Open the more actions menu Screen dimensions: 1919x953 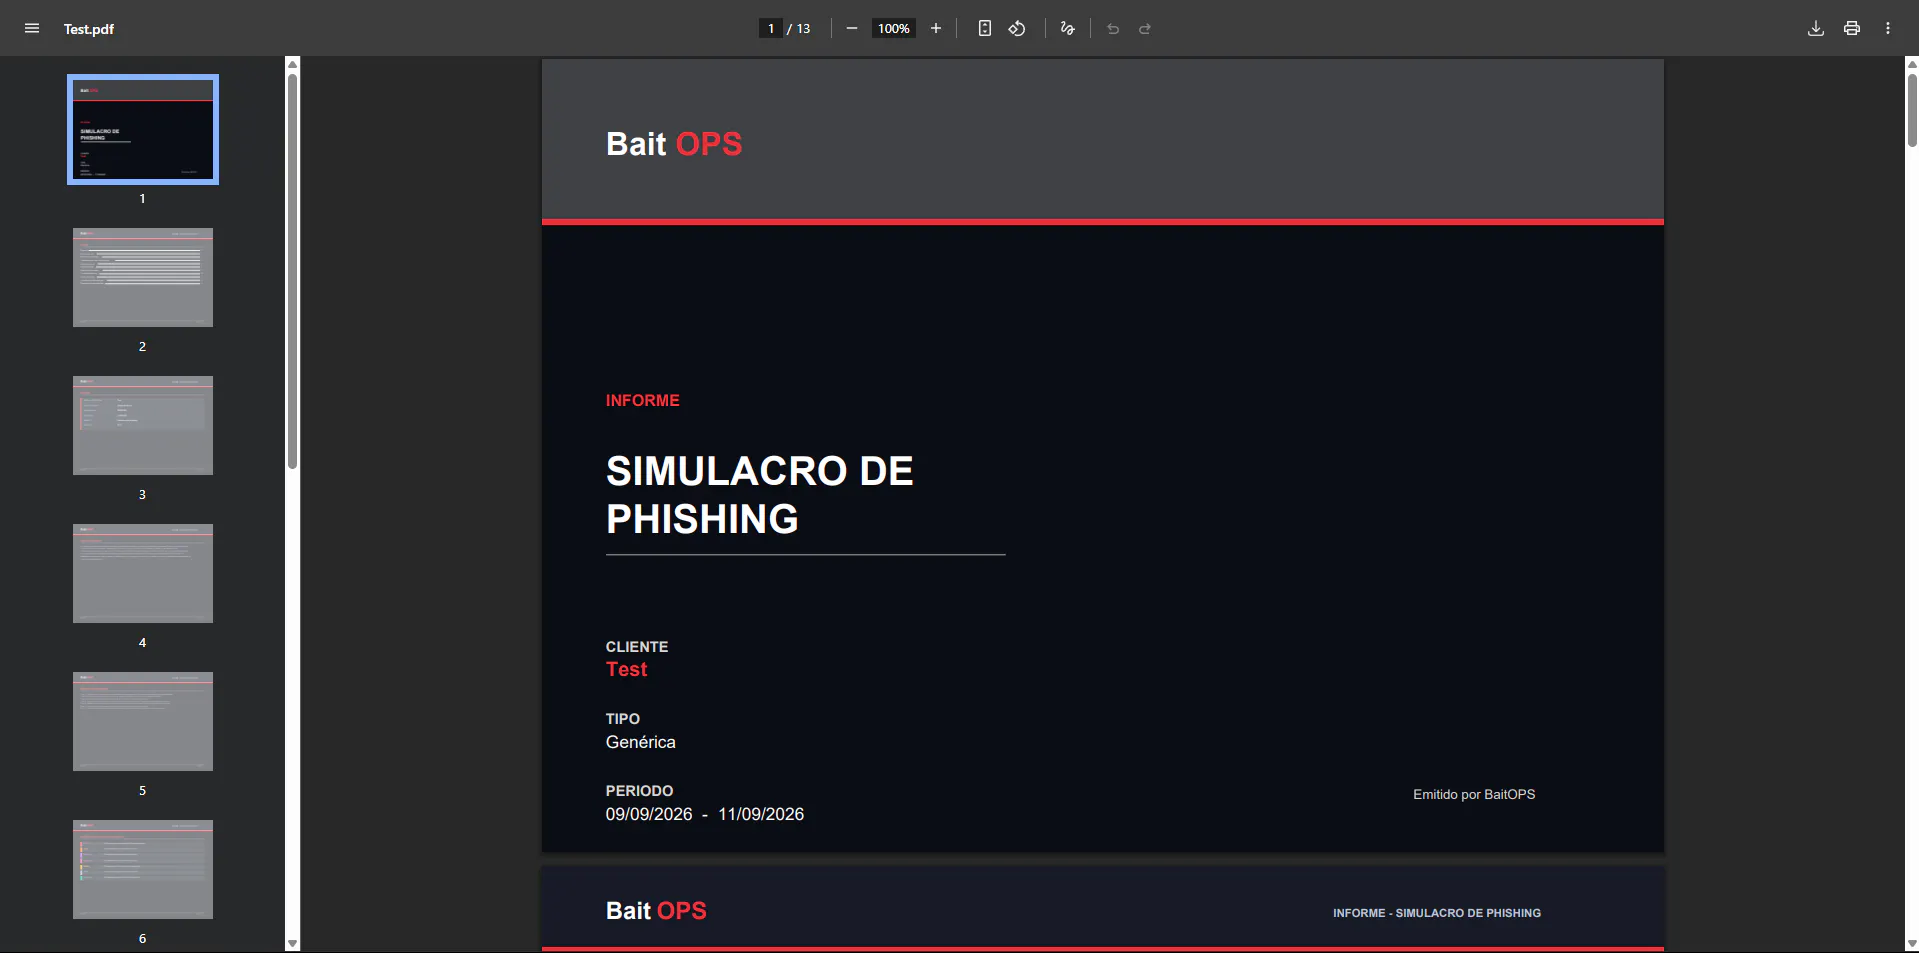(x=1888, y=28)
